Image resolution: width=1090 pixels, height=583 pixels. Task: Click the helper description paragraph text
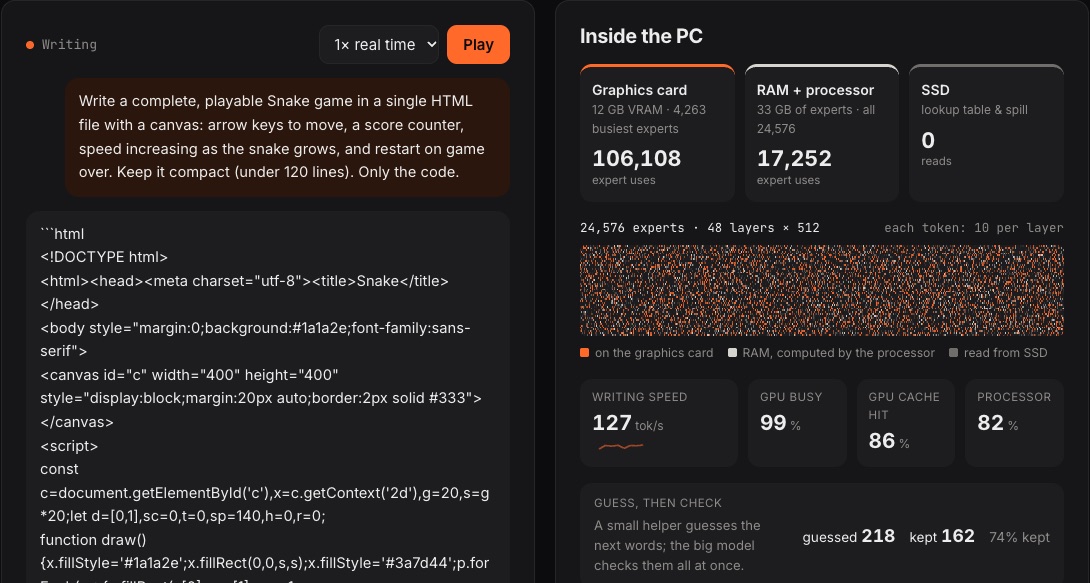[677, 545]
